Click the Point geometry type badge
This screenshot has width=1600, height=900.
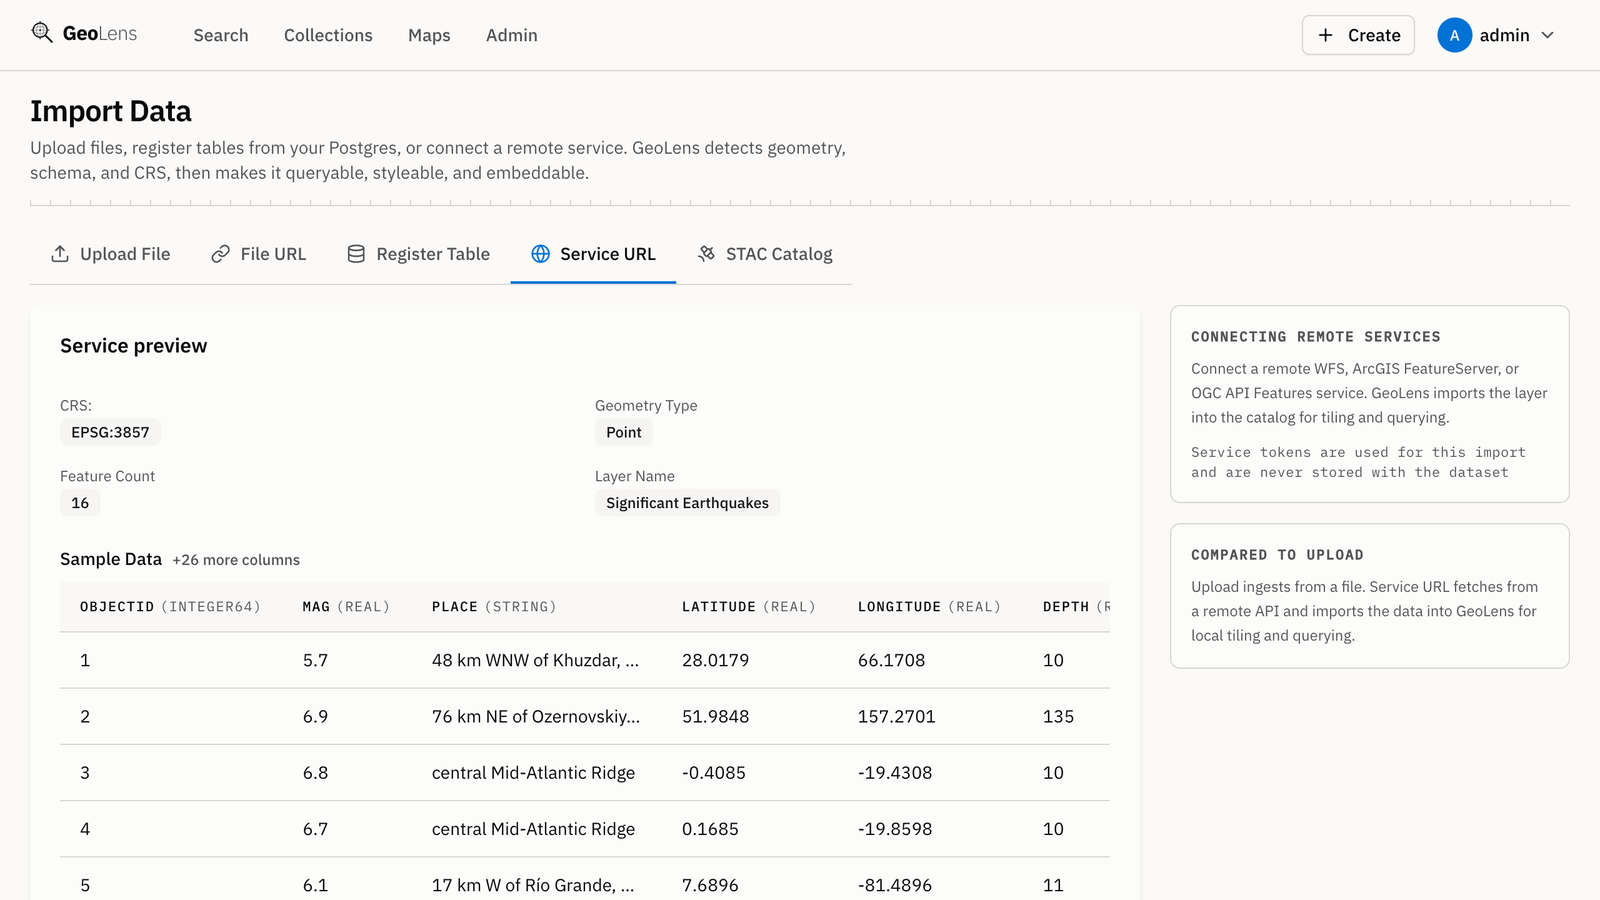click(x=624, y=432)
